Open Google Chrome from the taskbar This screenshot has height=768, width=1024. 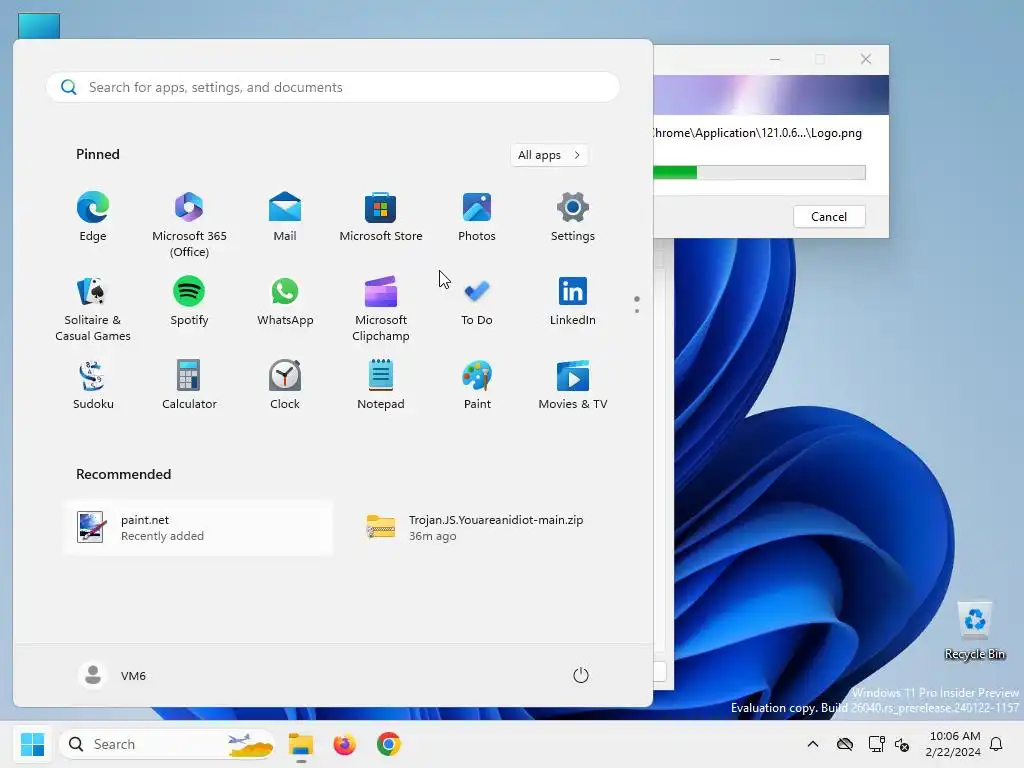(x=389, y=744)
